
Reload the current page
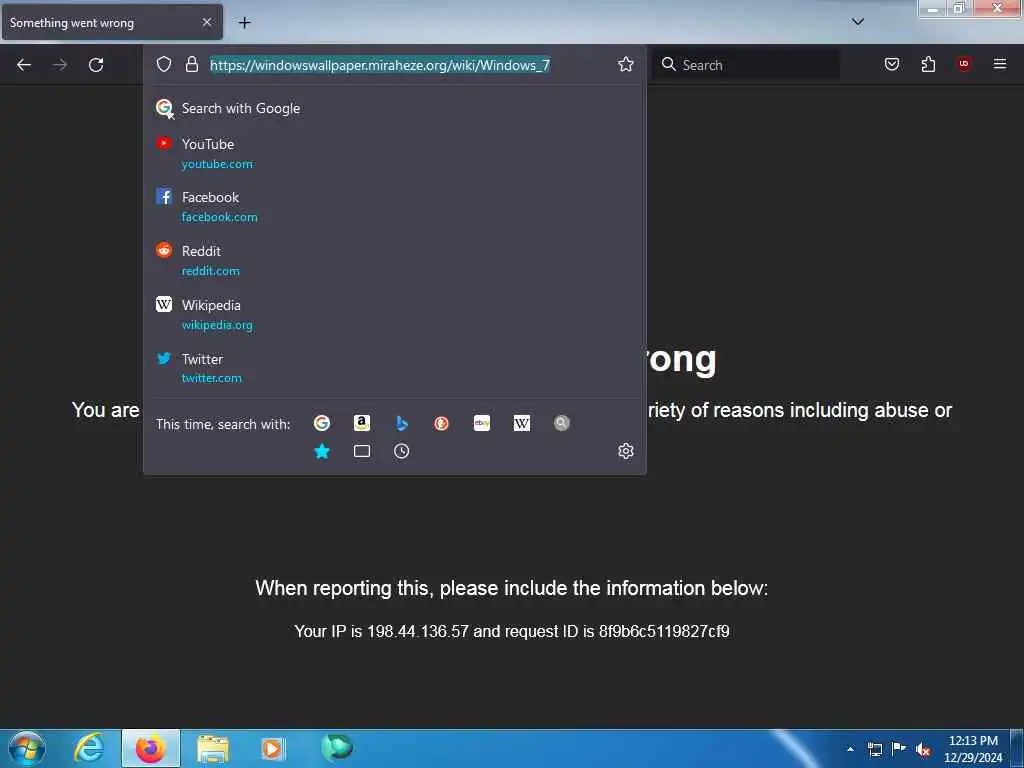point(96,65)
